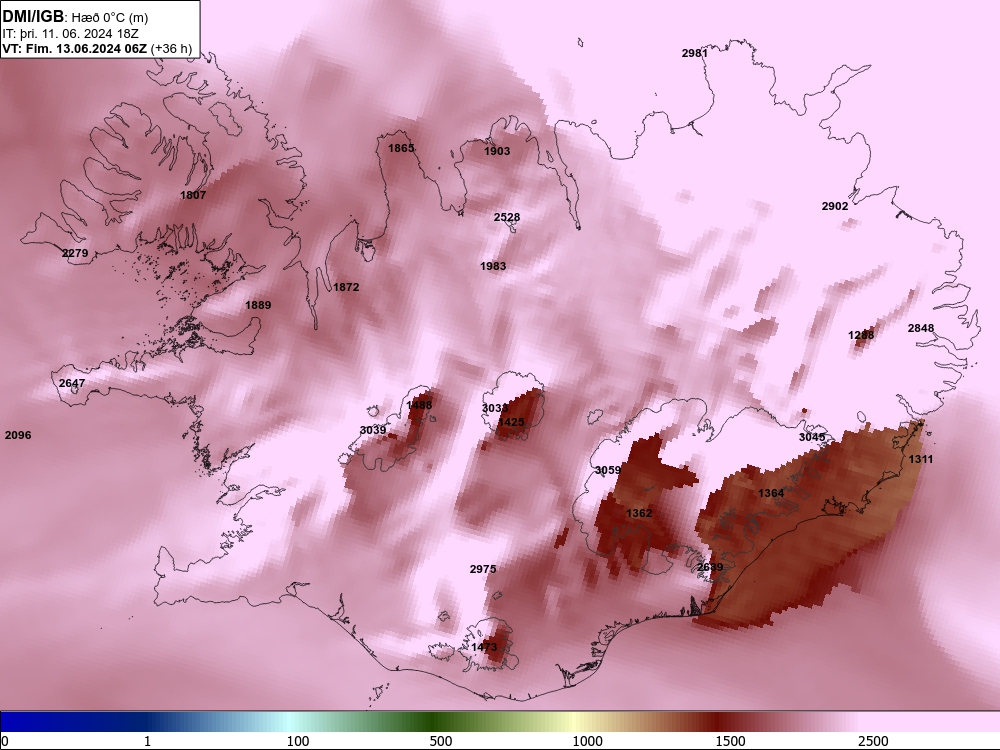Click the legend tick label 100
The image size is (1000, 750).
(x=298, y=741)
